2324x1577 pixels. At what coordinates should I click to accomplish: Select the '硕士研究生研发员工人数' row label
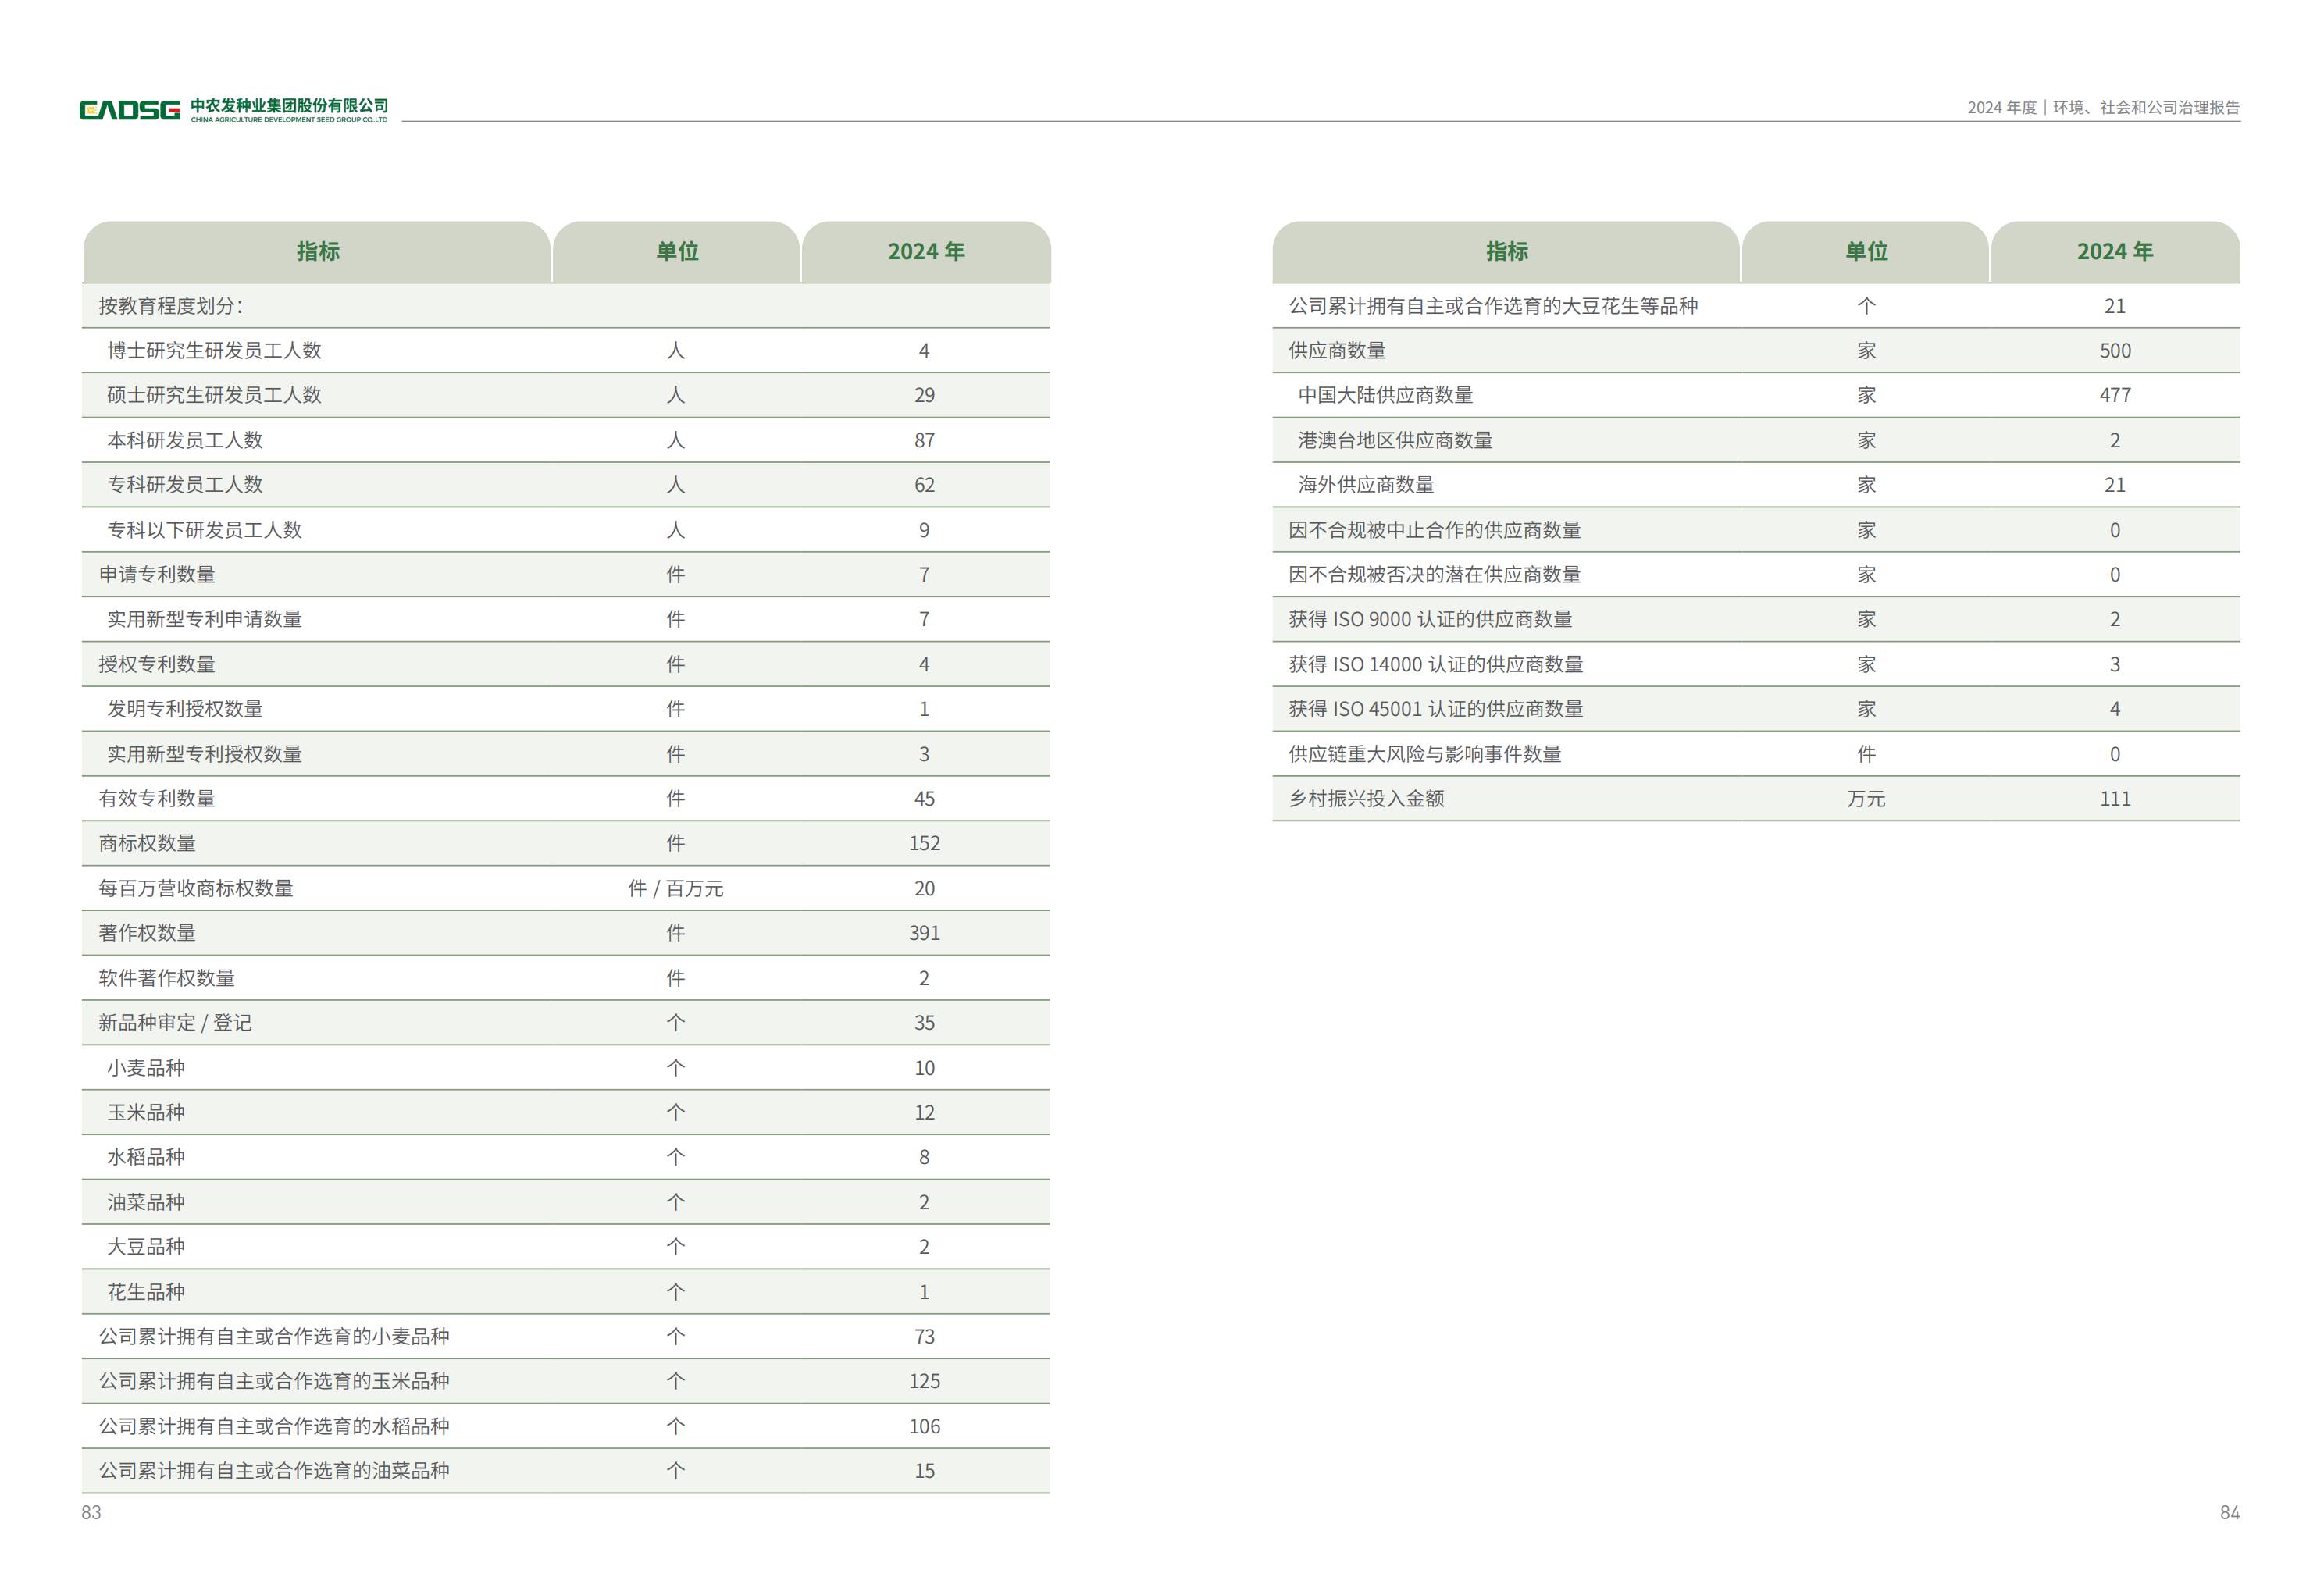[x=214, y=395]
